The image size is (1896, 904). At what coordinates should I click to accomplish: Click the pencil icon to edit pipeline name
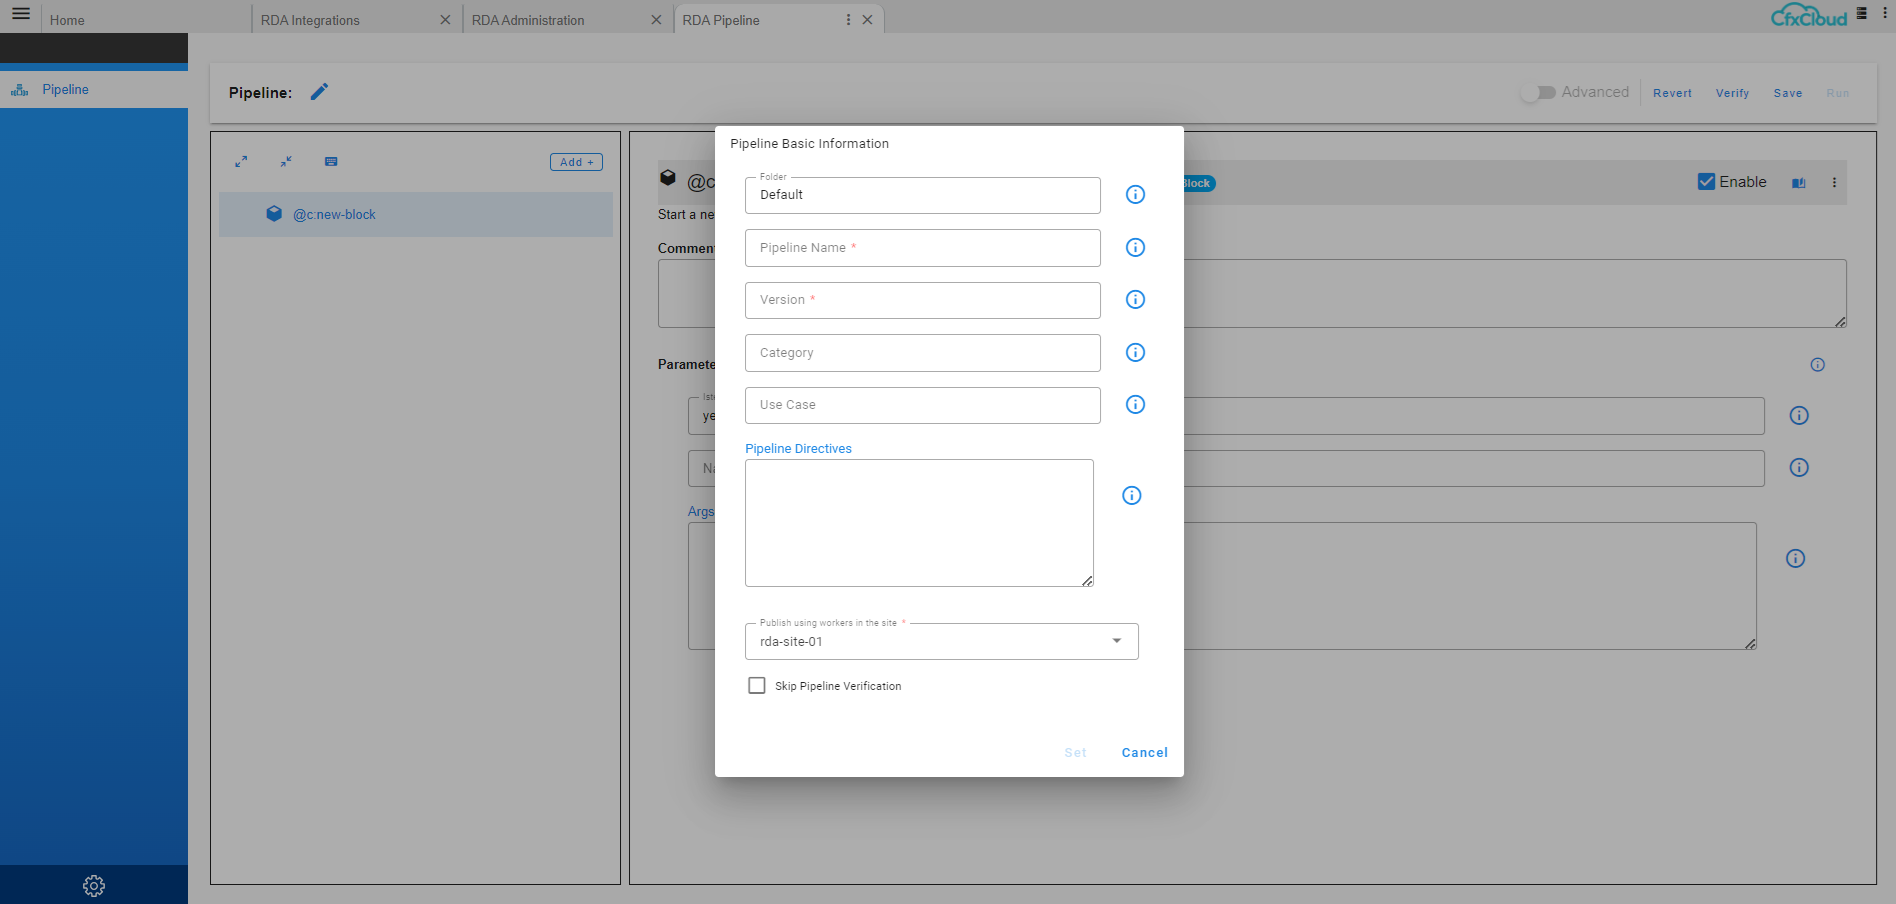click(x=319, y=92)
